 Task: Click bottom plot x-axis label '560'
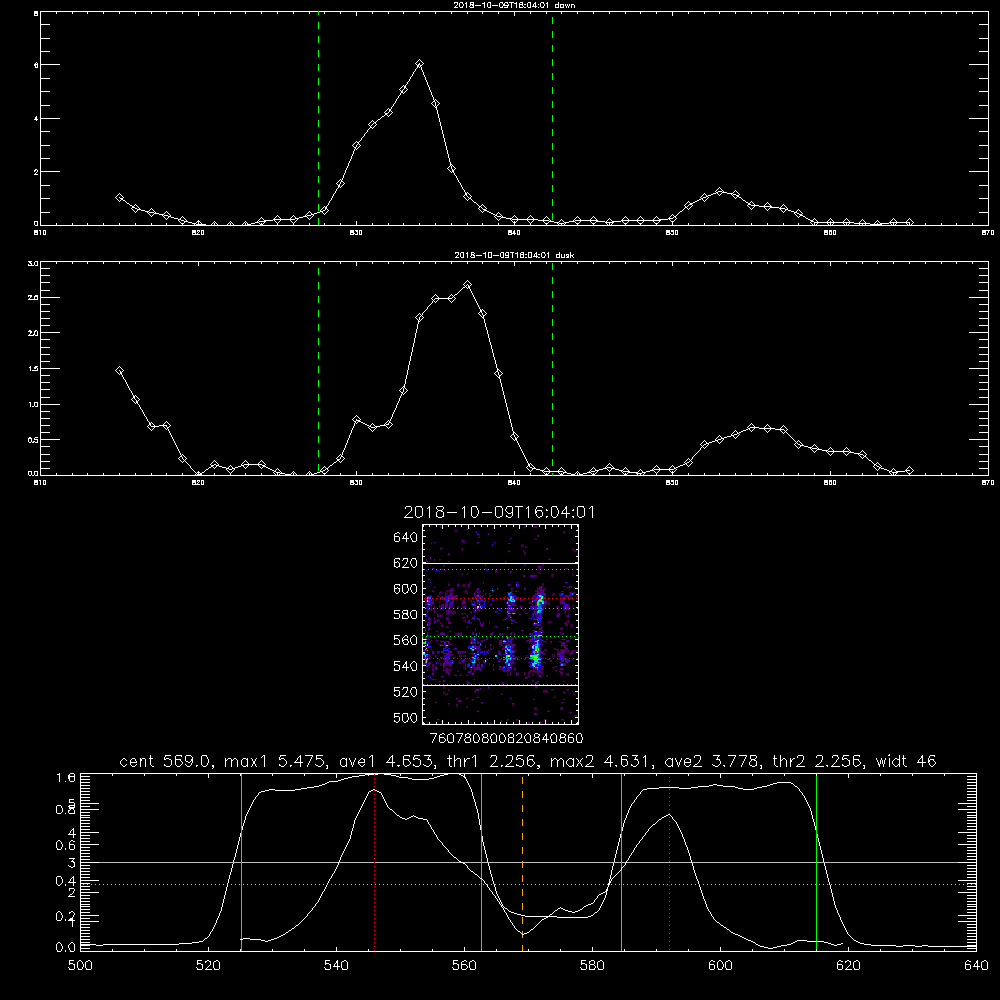click(x=464, y=966)
